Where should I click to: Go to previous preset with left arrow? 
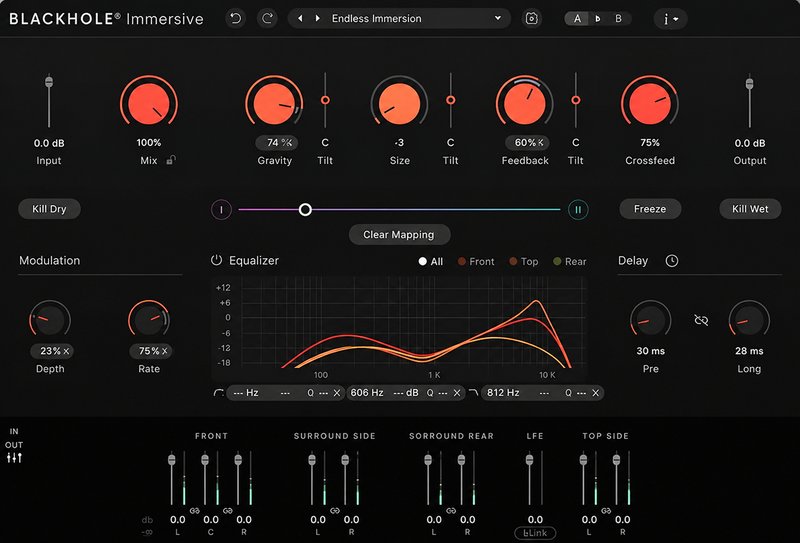tap(300, 18)
